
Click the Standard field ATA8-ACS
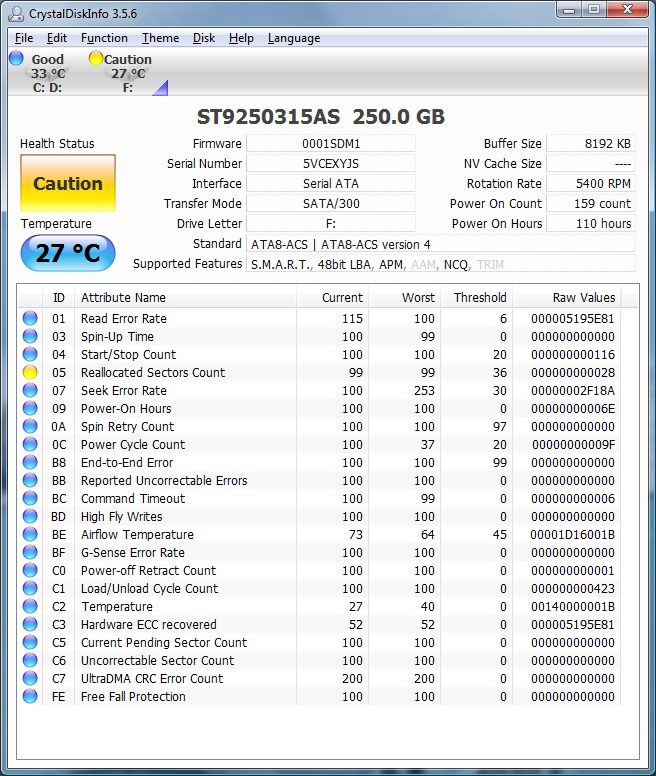pos(441,244)
